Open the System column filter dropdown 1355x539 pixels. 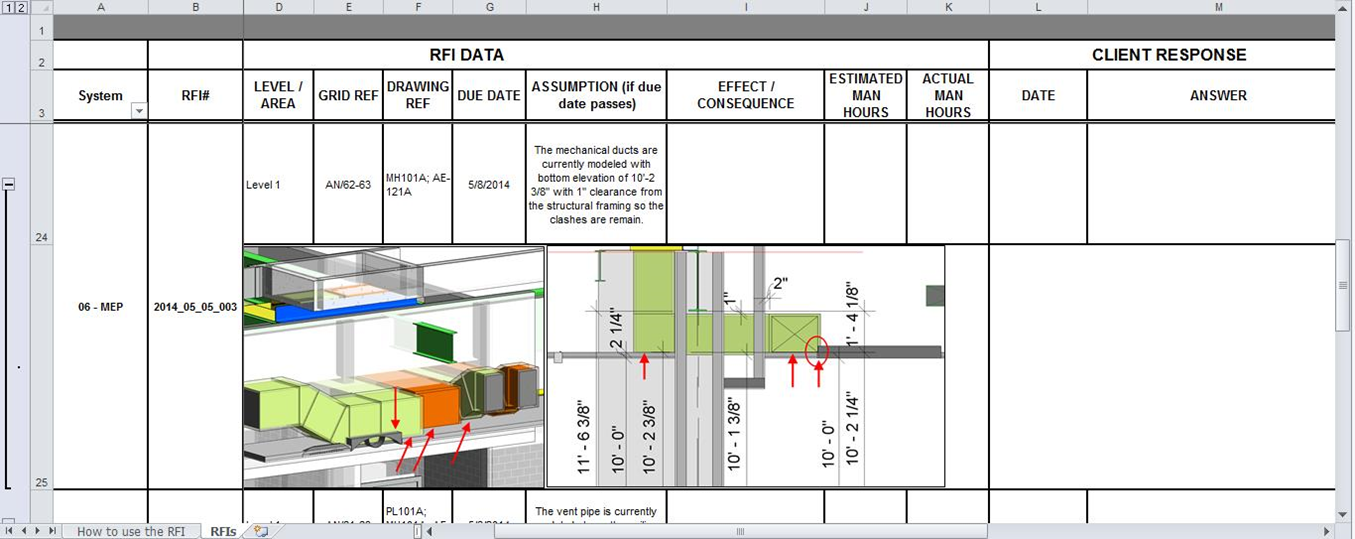(139, 111)
